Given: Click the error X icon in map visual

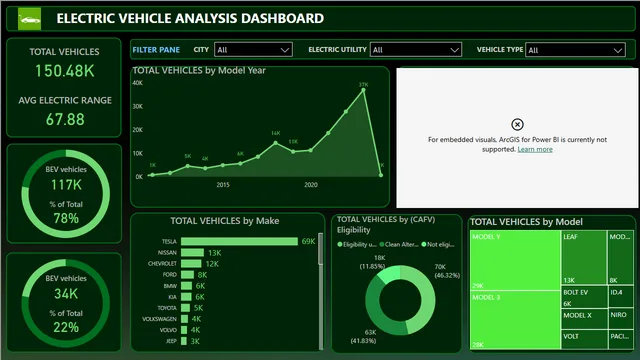Looking at the screenshot, I should [x=517, y=124].
